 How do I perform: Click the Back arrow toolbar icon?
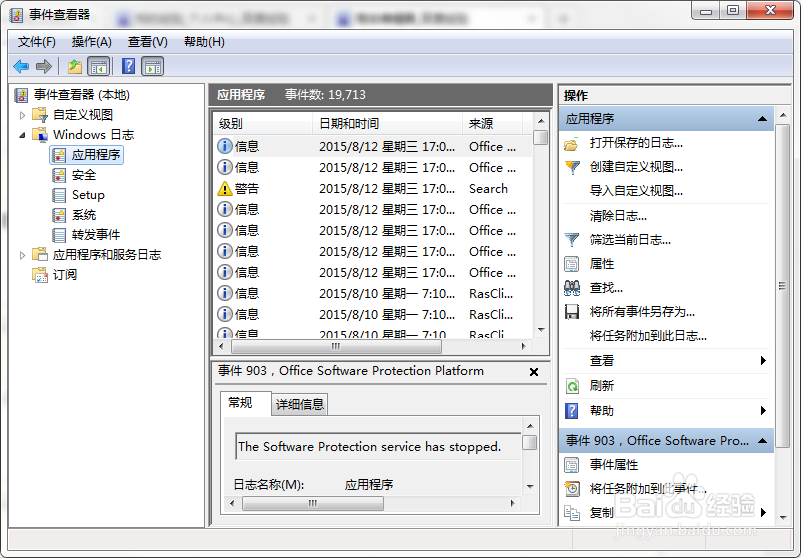(x=21, y=66)
